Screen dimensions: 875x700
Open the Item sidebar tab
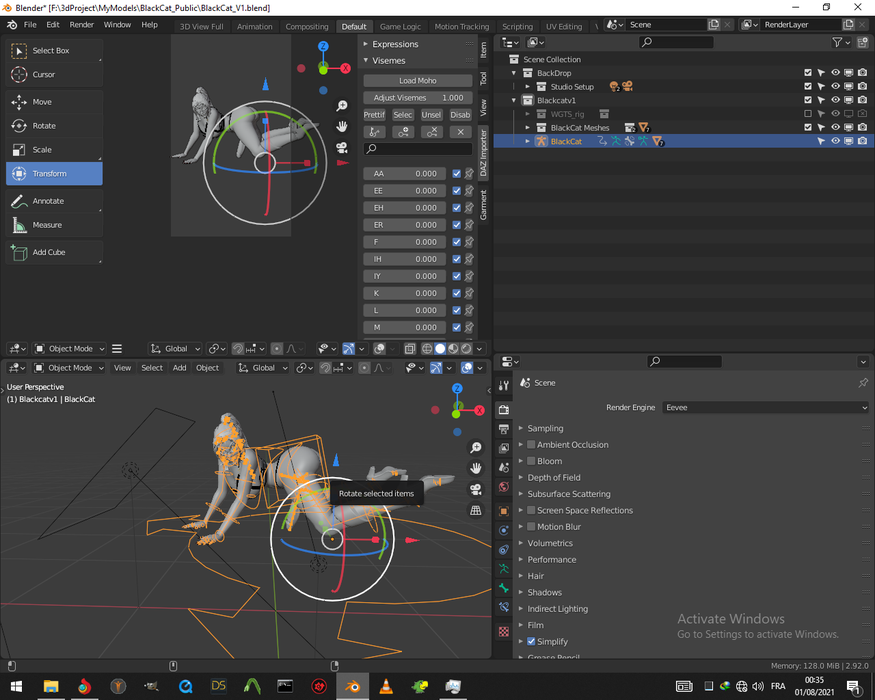point(483,51)
